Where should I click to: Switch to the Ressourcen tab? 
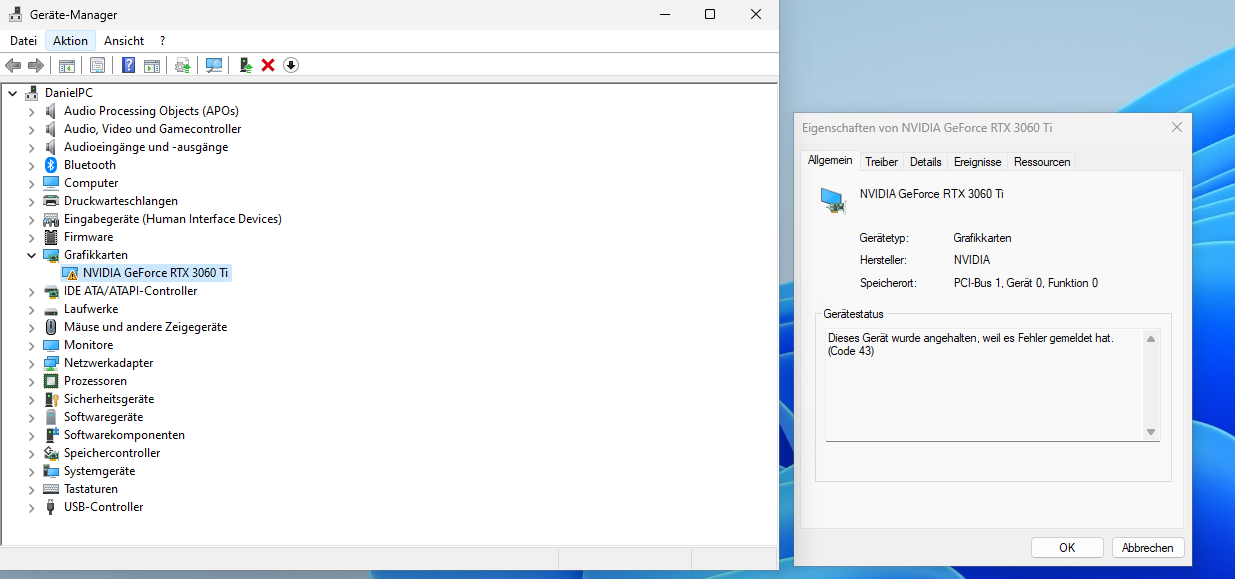point(1042,162)
